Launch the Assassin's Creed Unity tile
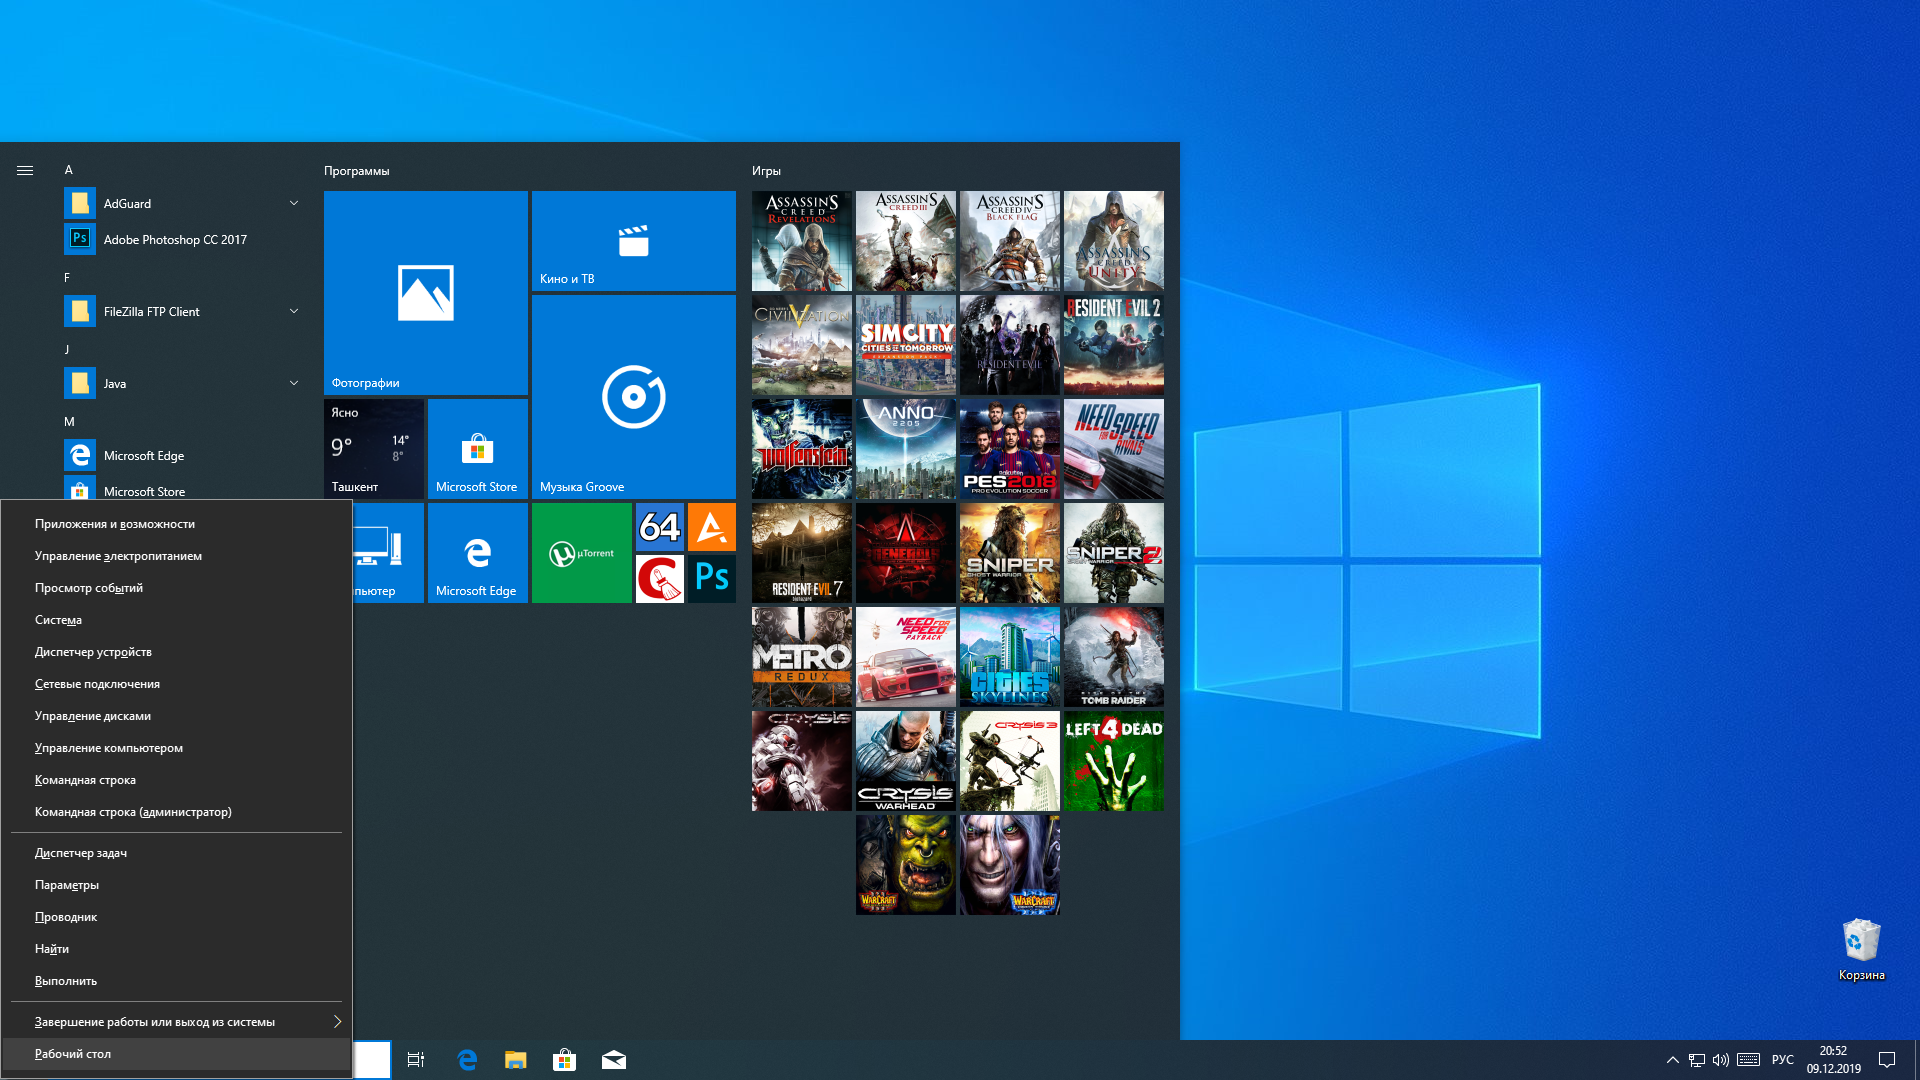Screen dimensions: 1920x1080 1114,241
